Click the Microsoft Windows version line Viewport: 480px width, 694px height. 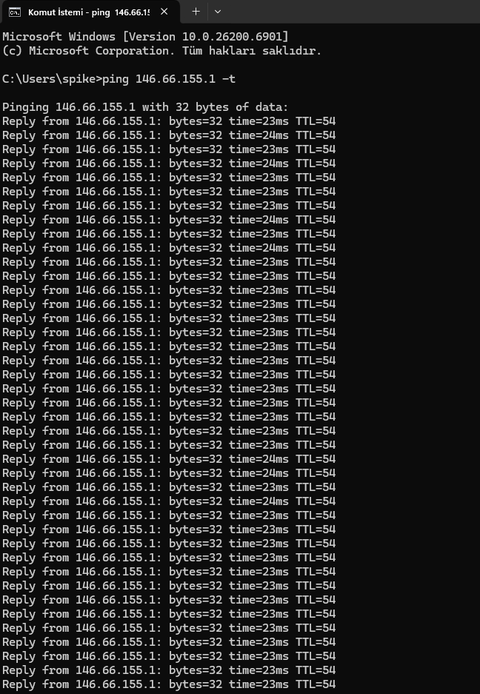[145, 37]
